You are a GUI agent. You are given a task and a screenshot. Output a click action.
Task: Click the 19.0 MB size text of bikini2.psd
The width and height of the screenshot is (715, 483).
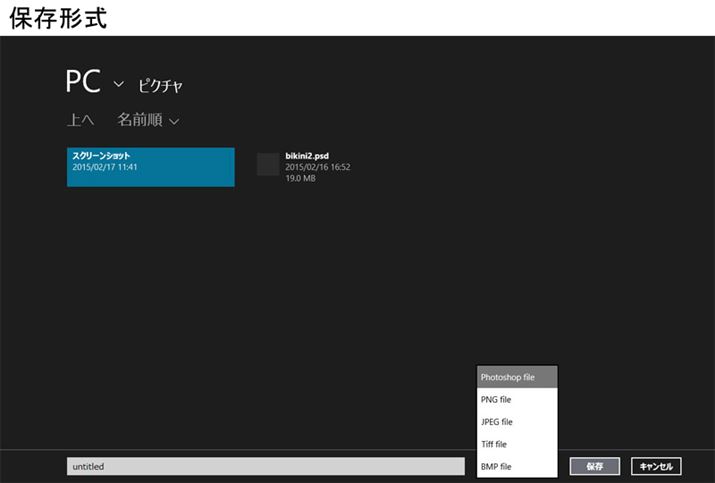click(x=301, y=179)
